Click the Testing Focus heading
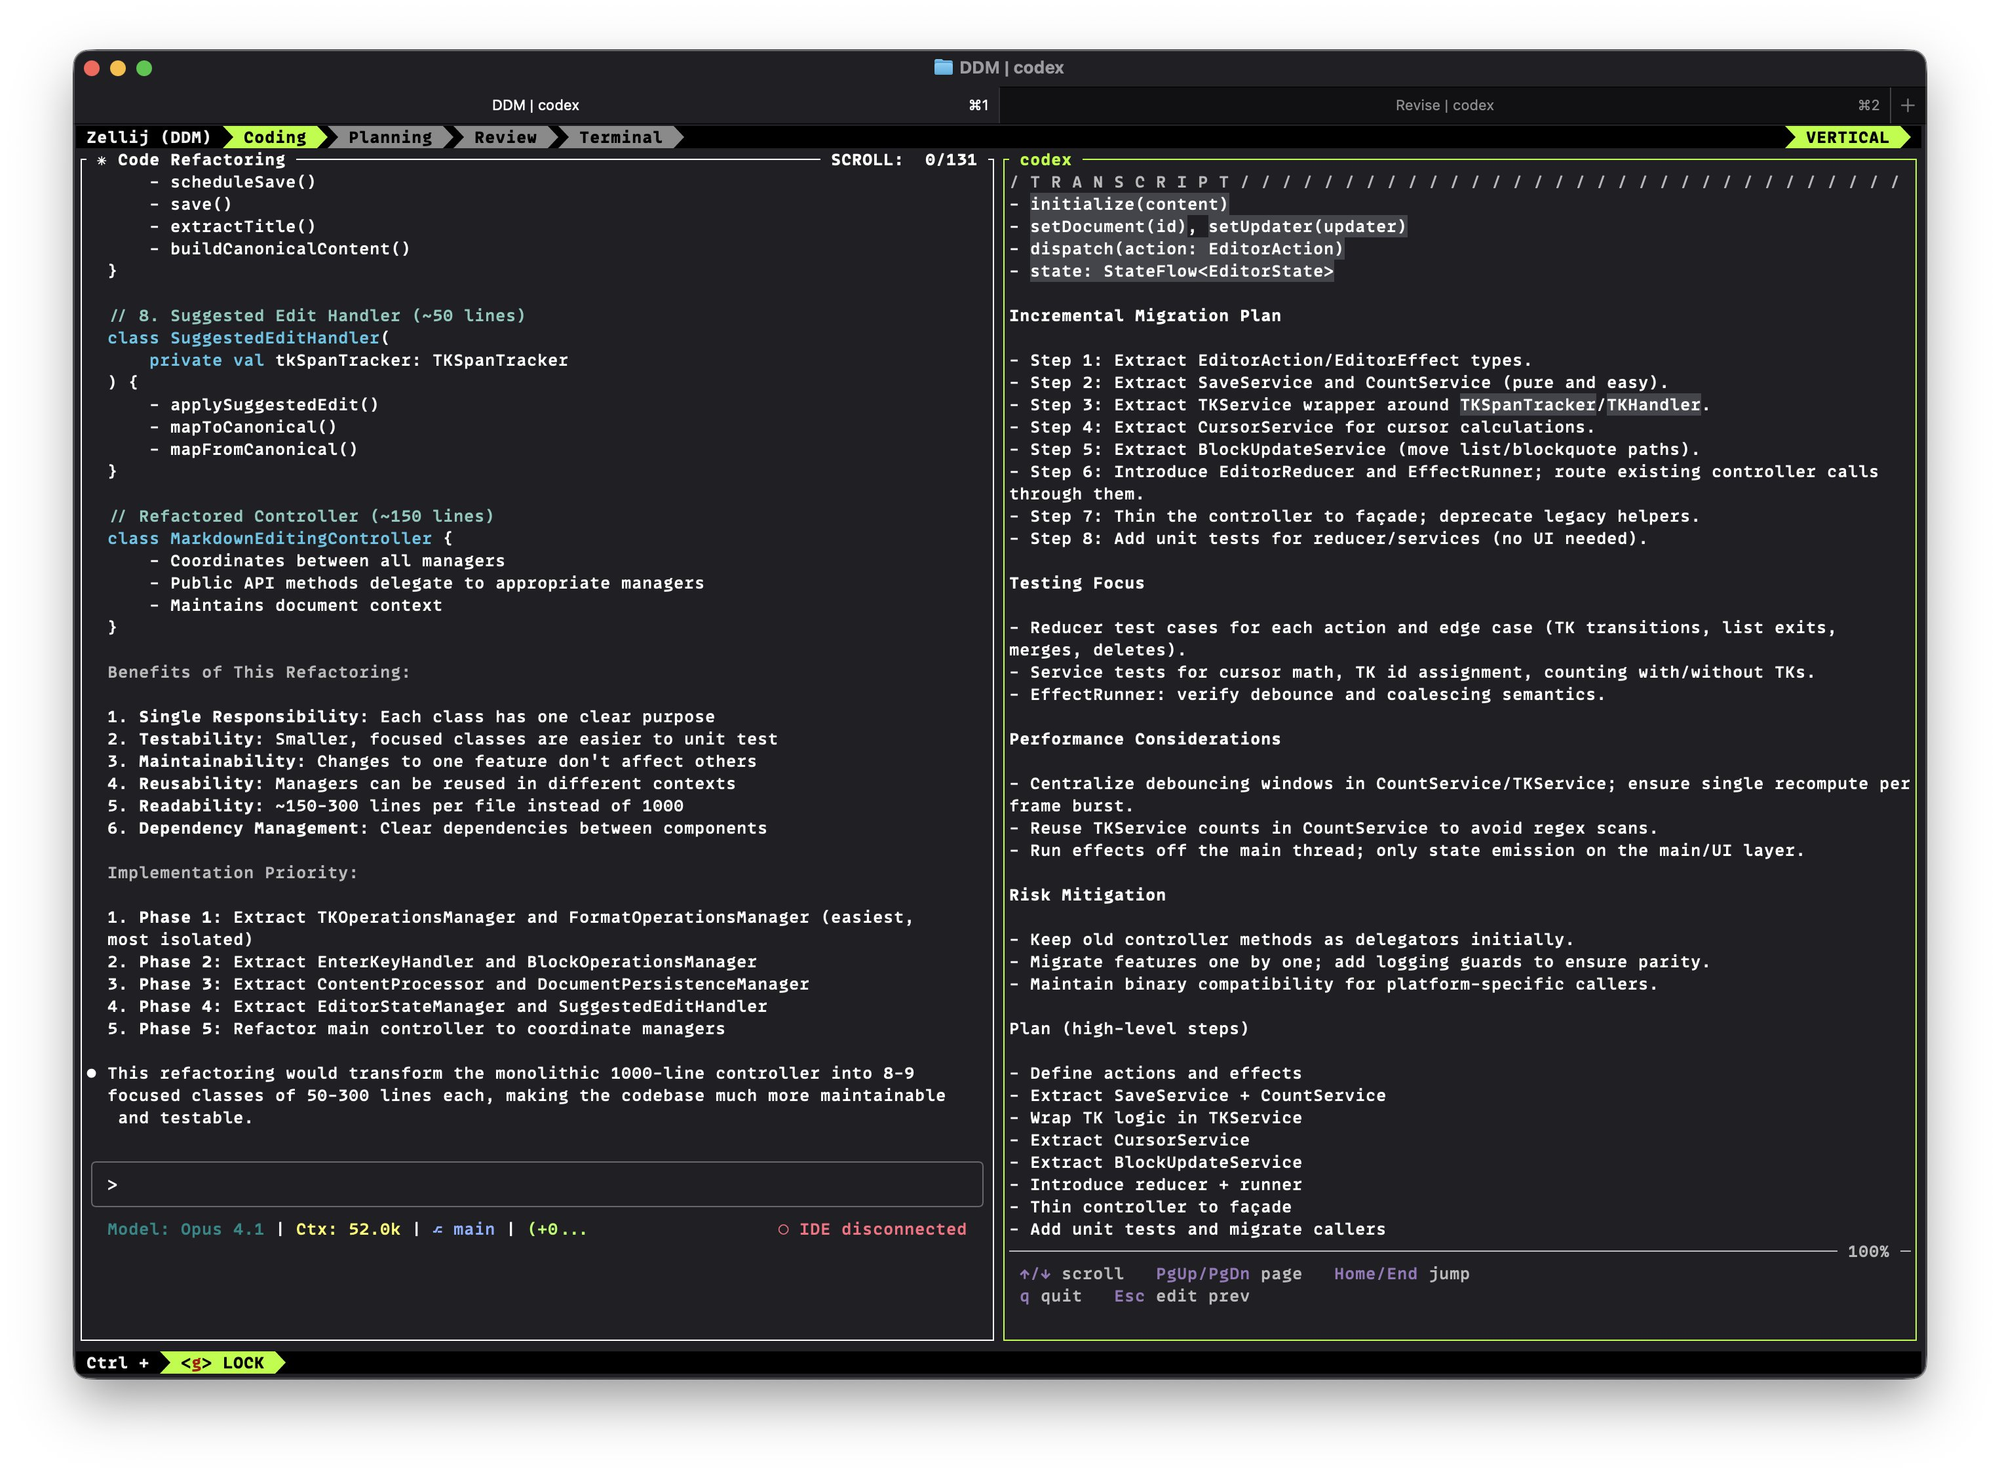Image resolution: width=2000 pixels, height=1476 pixels. (x=1077, y=583)
